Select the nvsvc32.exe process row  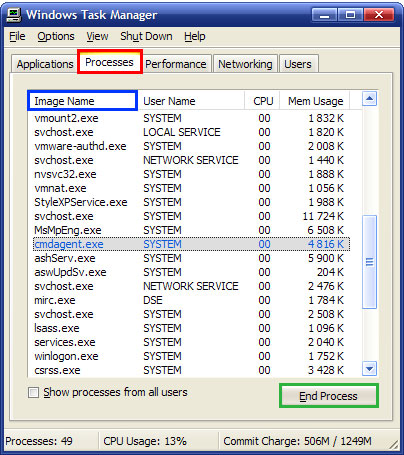coord(191,174)
